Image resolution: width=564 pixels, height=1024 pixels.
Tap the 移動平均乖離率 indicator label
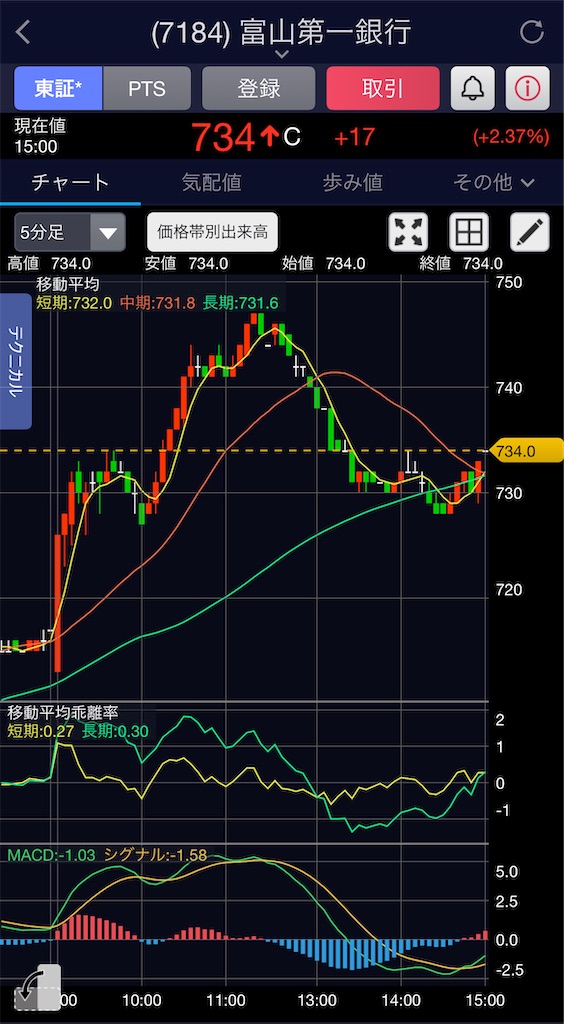(63, 712)
